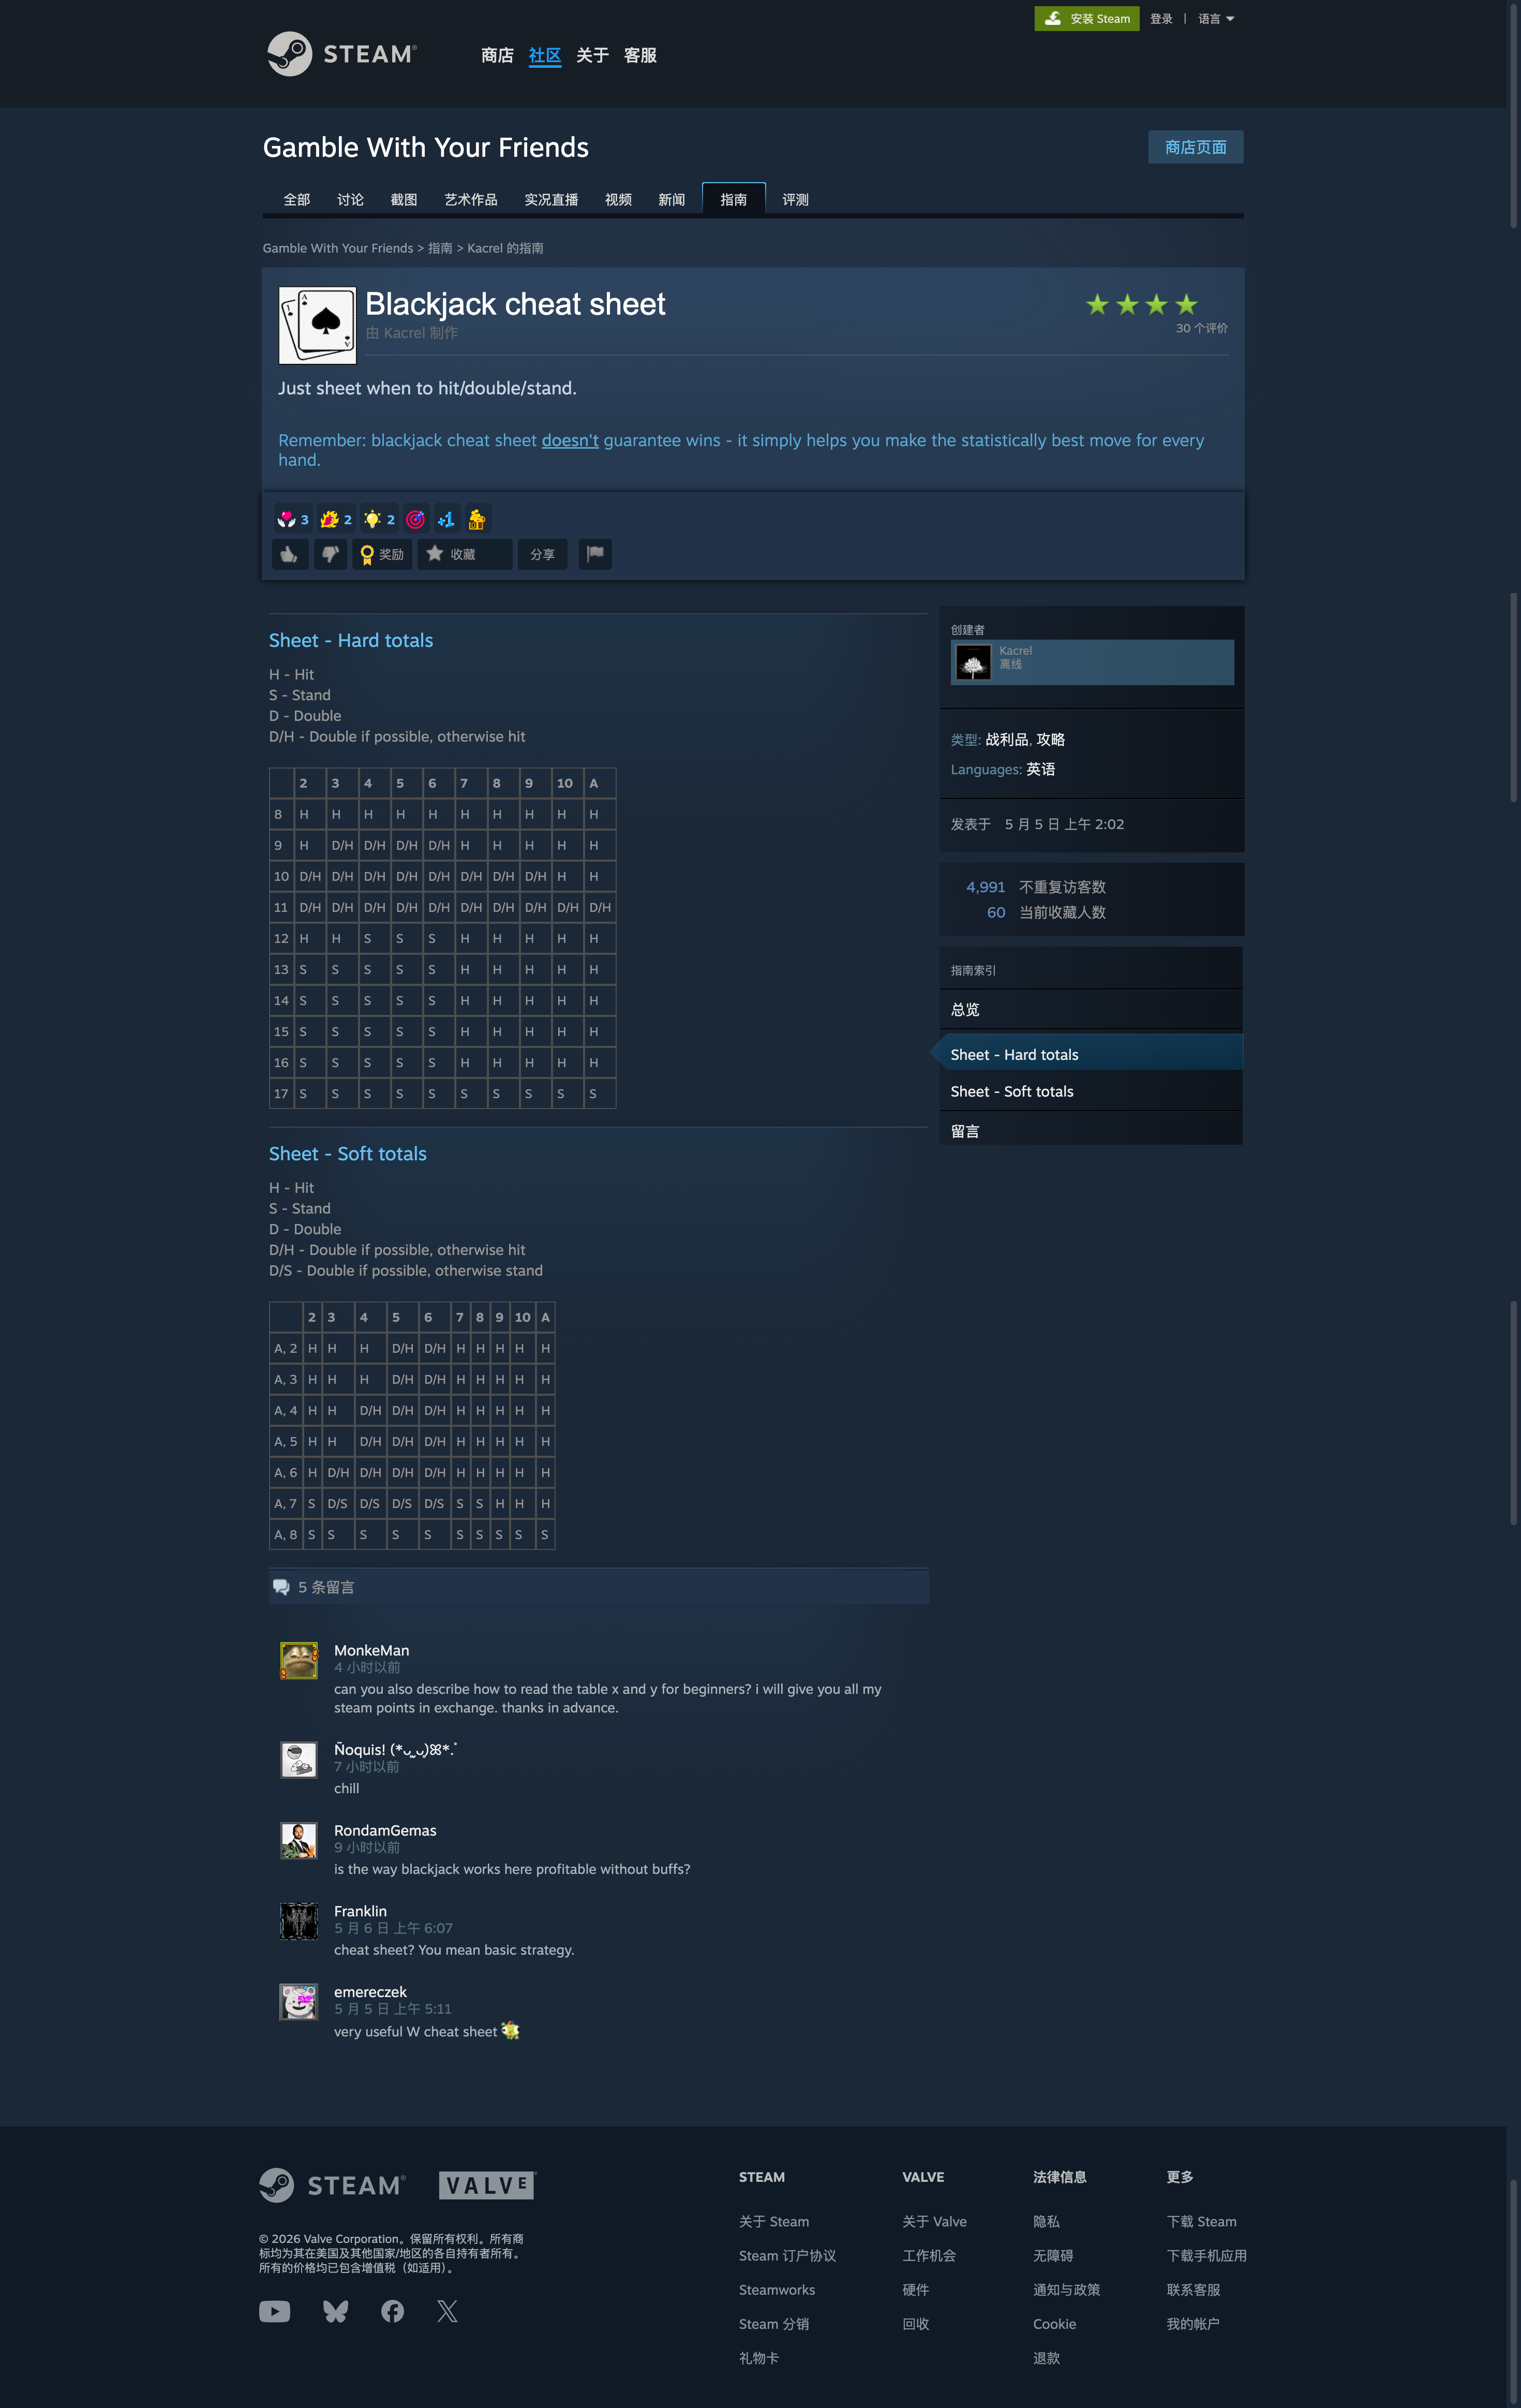1521x2408 pixels.
Task: Click the 战利品 category link
Action: (1007, 740)
